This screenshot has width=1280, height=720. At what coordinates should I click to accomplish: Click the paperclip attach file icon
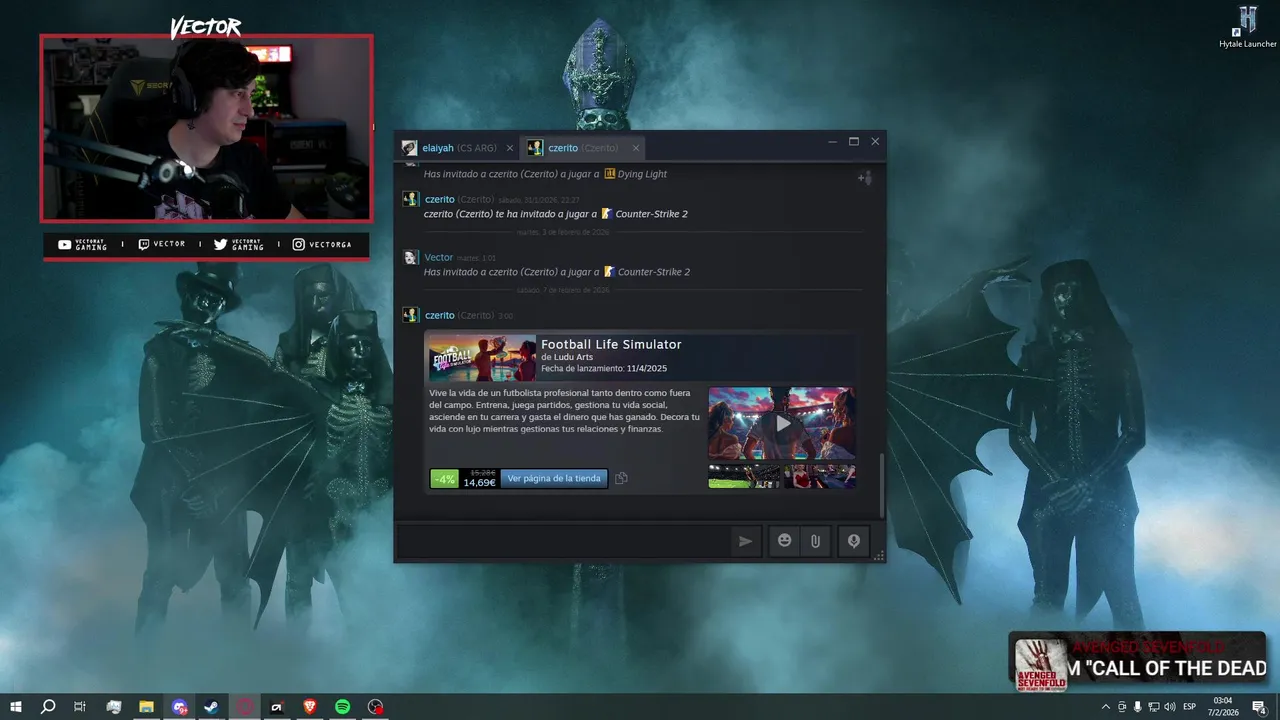tap(815, 541)
